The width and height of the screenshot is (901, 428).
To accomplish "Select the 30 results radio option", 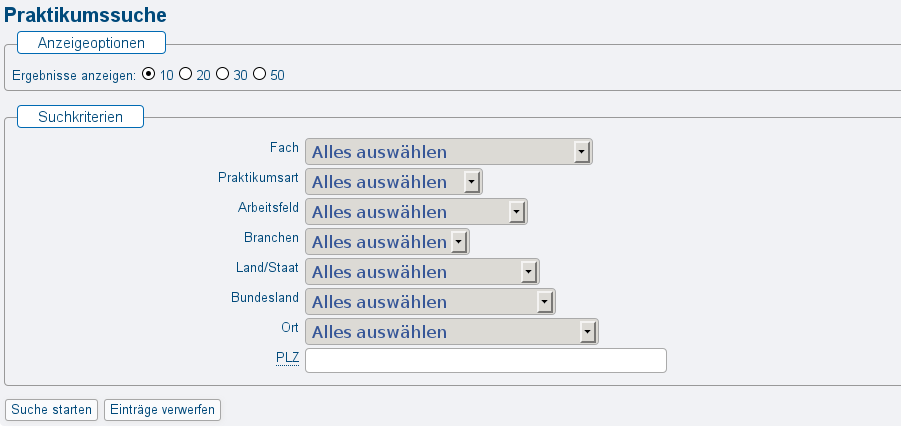I will 223,74.
